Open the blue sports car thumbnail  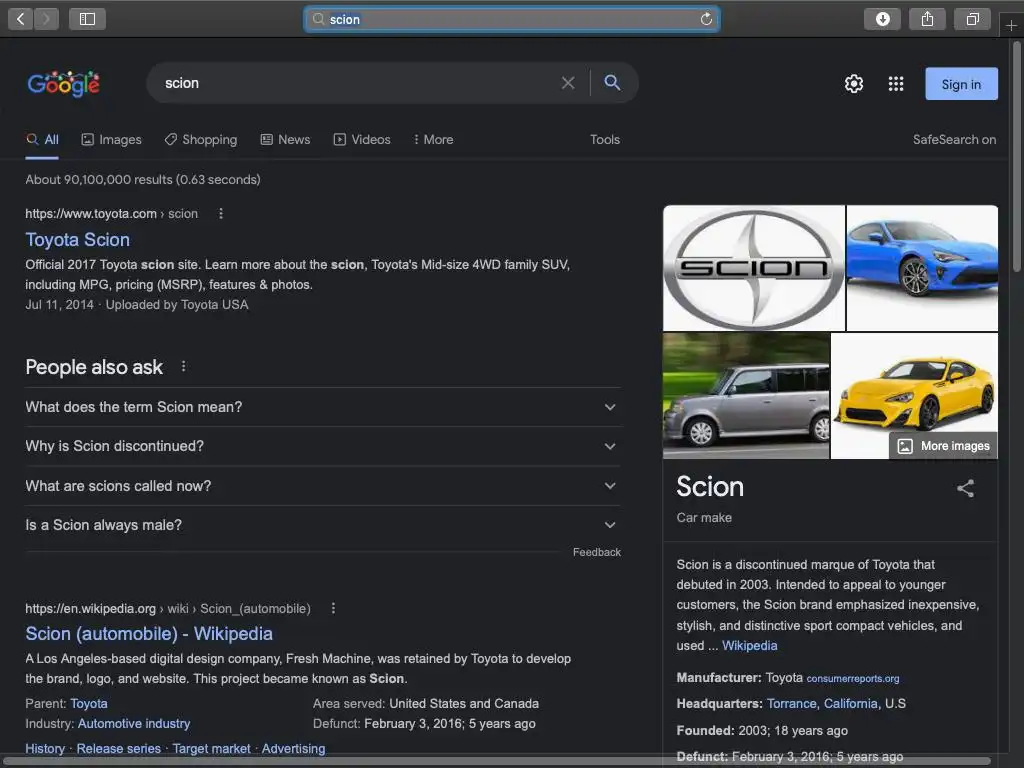coord(922,268)
